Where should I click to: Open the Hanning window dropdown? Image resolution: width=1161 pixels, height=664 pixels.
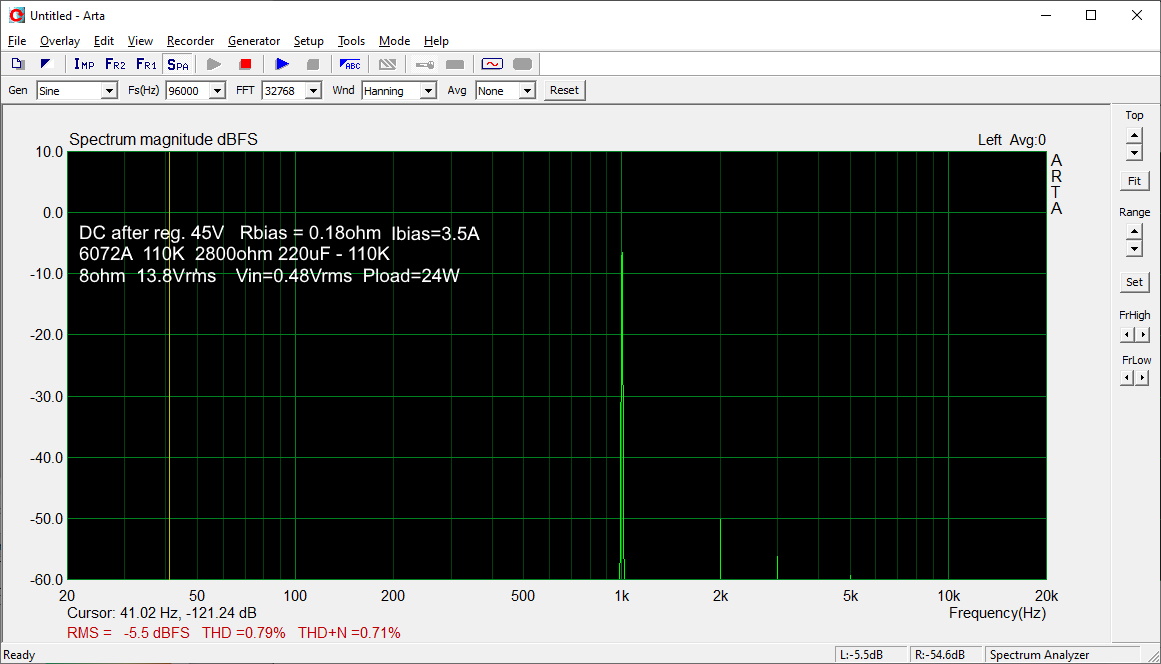(x=428, y=91)
